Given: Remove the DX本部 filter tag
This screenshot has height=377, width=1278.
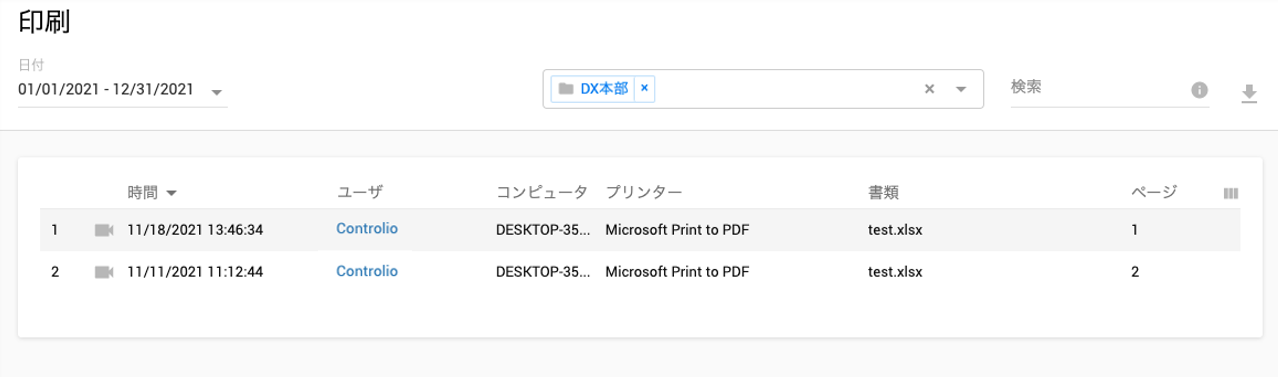Looking at the screenshot, I should coord(644,88).
